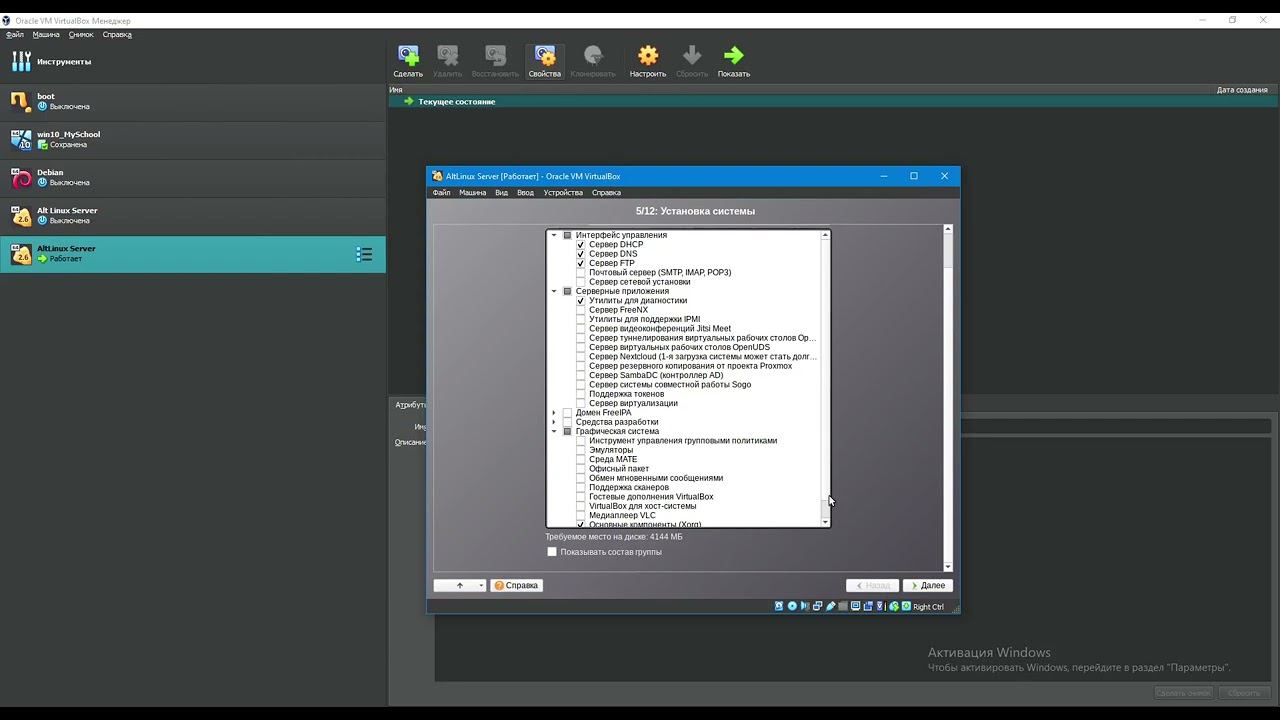This screenshot has height=720, width=1280.
Task: Click the Справка help button in installer
Action: 516,586
